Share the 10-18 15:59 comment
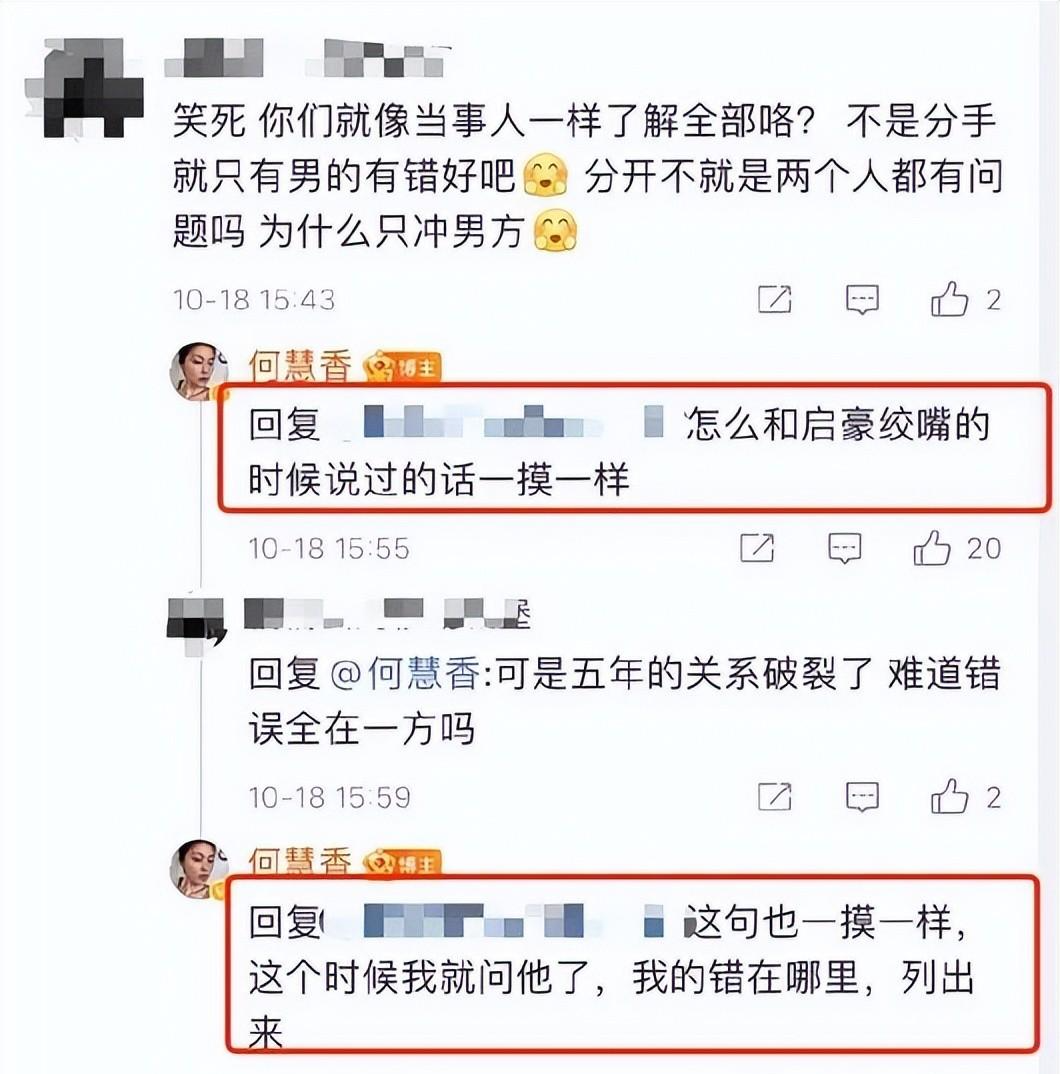Viewport: 1060px width, 1074px height. tap(774, 797)
